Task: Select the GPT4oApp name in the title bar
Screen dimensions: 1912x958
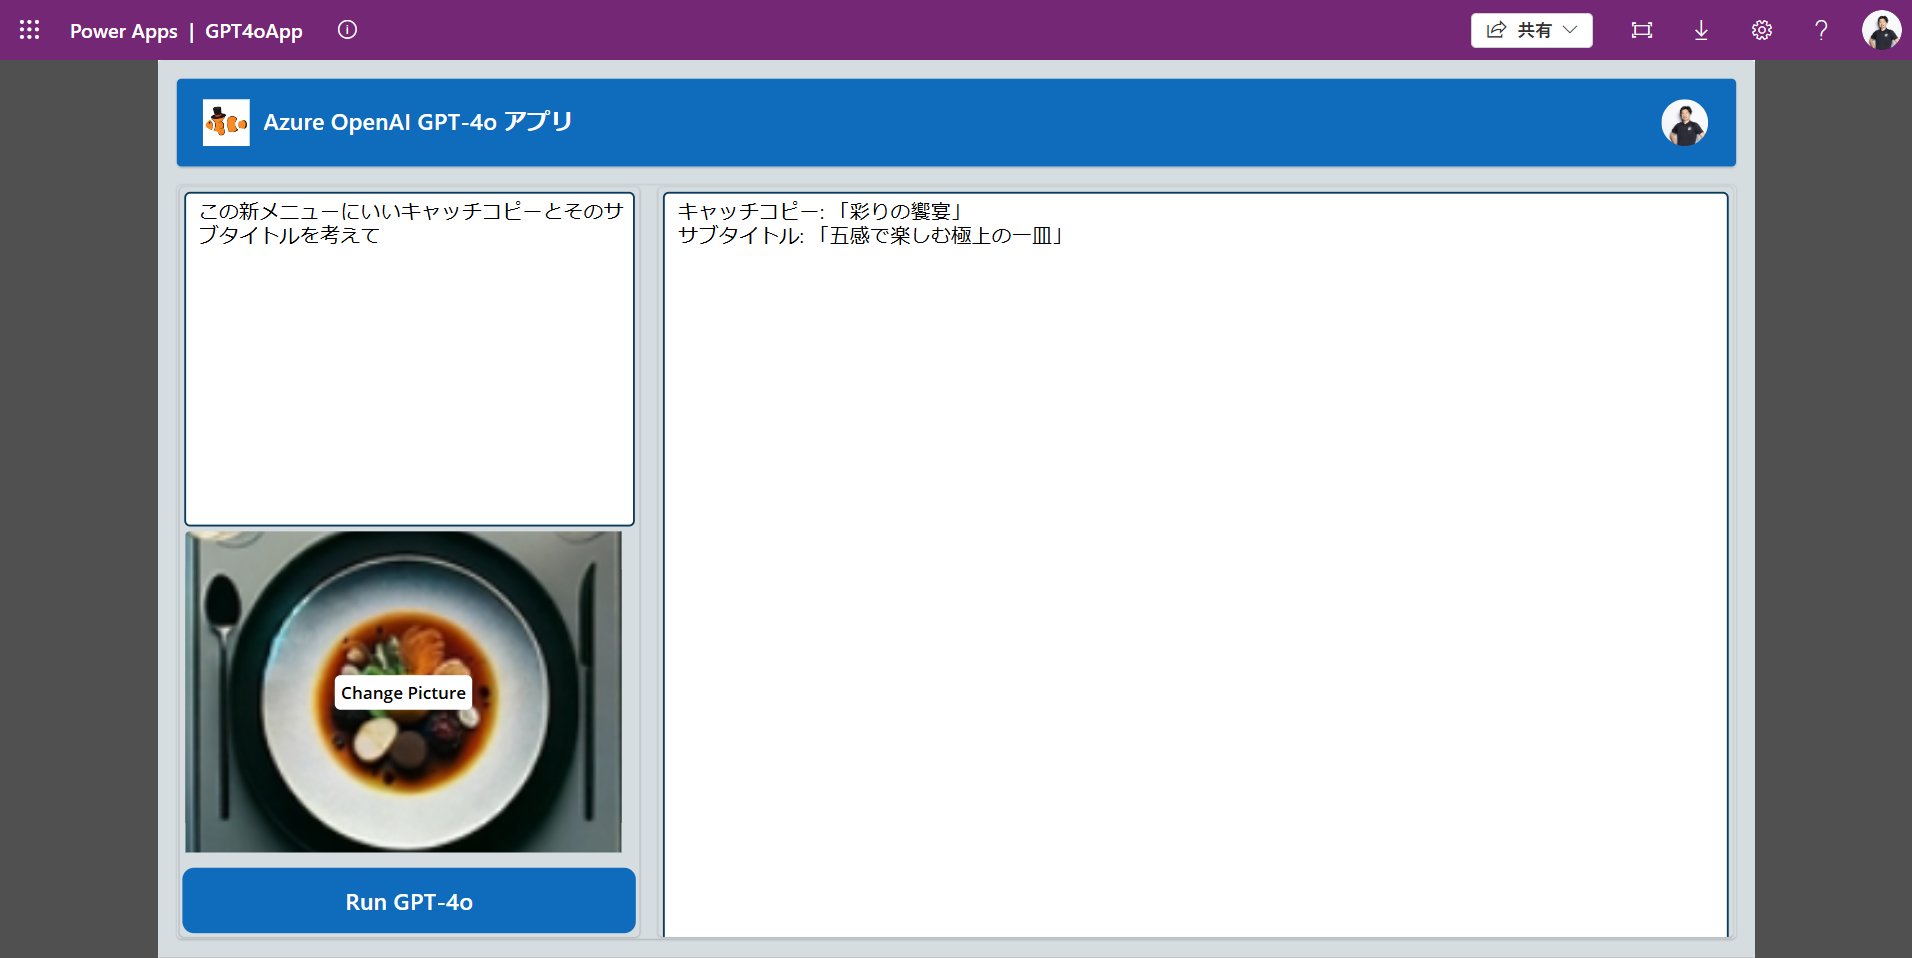Action: [253, 31]
